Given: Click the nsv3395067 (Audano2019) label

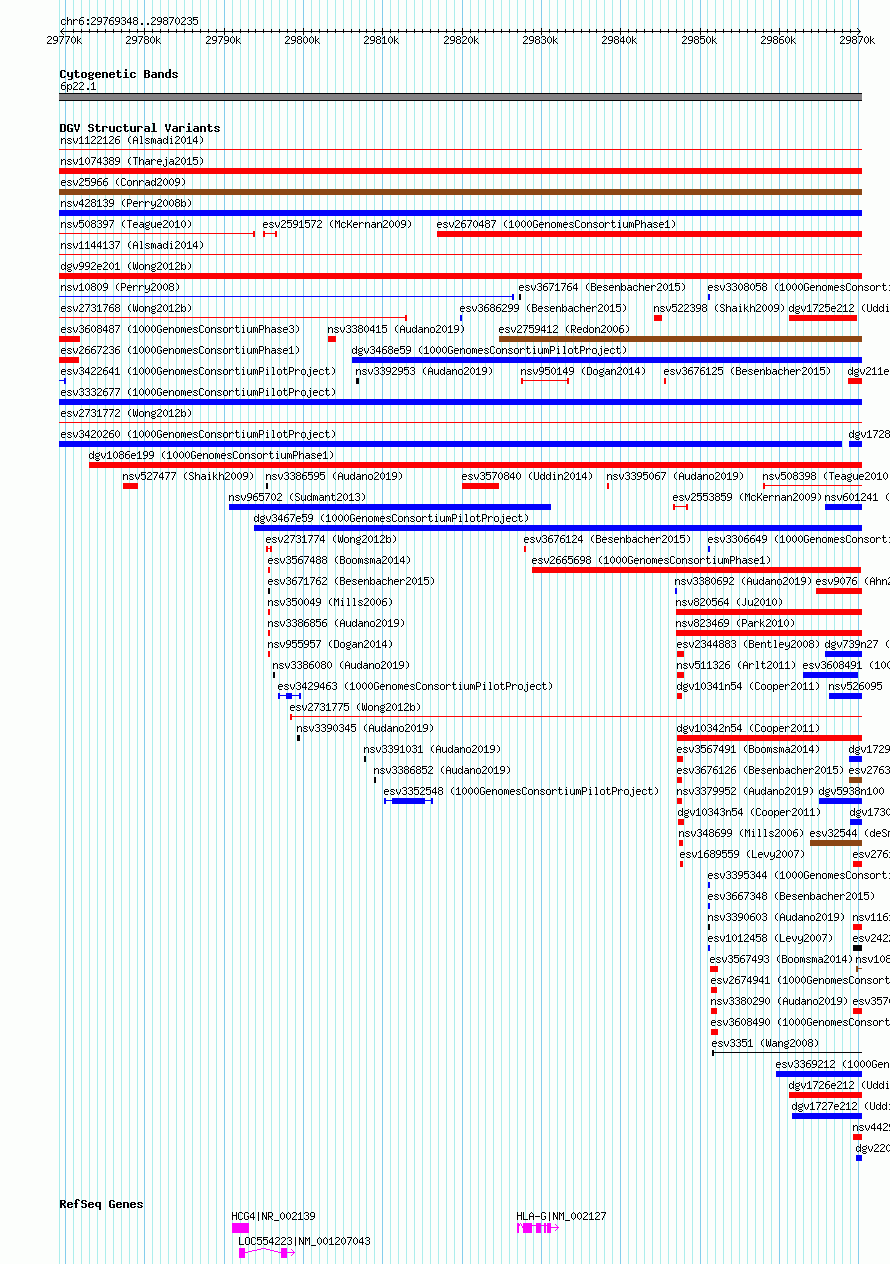Looking at the screenshot, I should pyautogui.click(x=675, y=476).
